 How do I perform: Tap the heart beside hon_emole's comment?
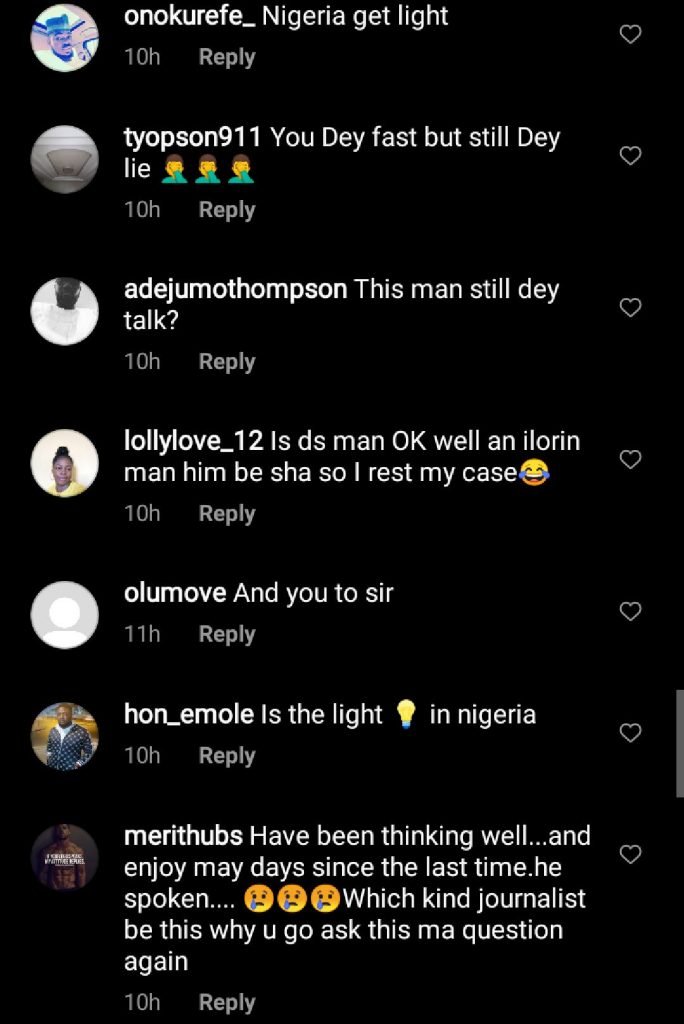pos(630,733)
